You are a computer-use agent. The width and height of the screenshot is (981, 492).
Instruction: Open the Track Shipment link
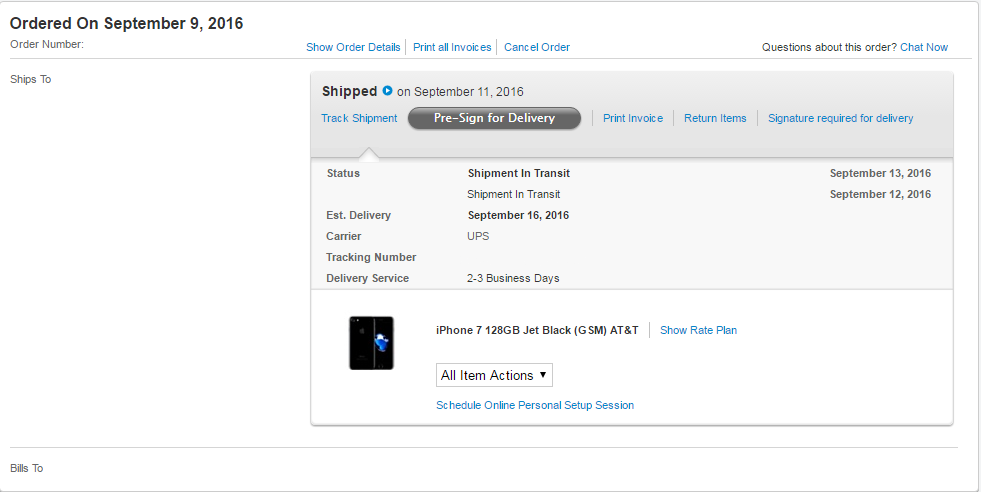click(359, 118)
